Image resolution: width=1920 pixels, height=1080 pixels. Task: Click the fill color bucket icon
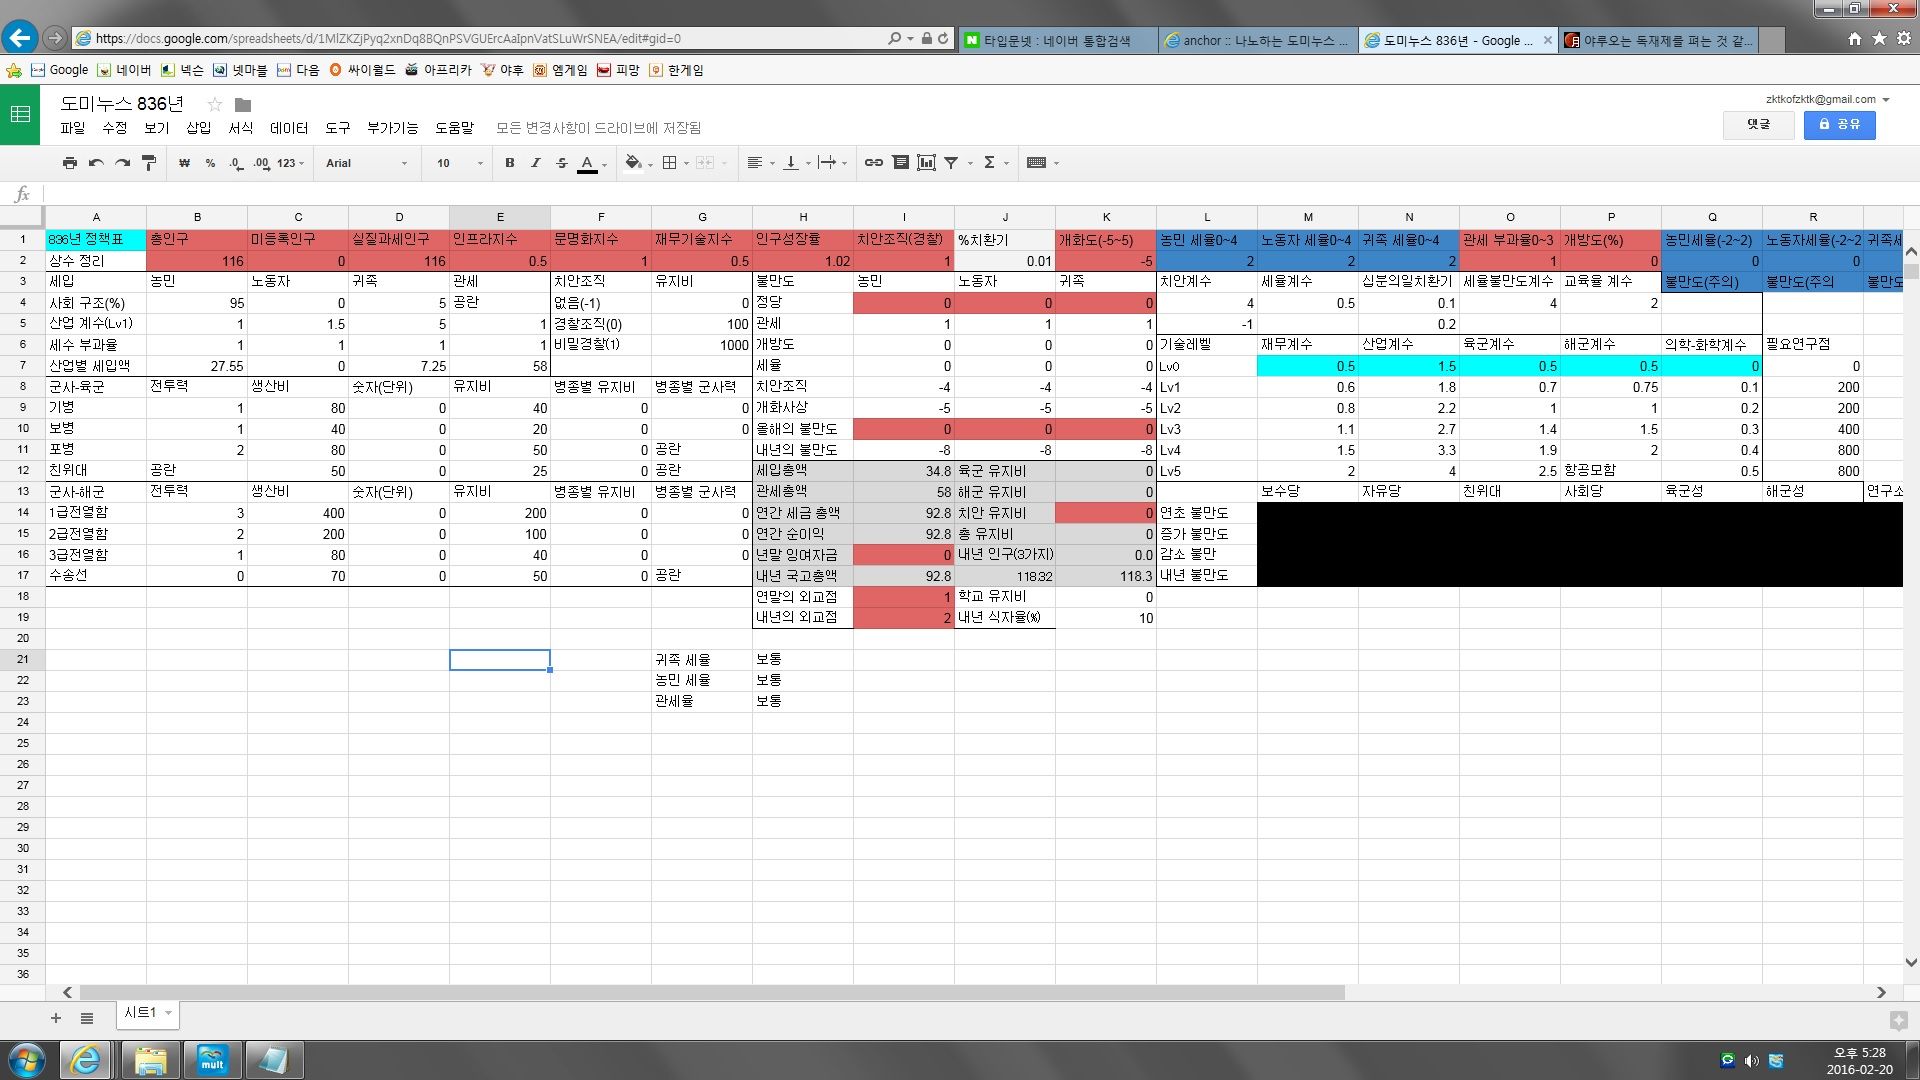633,163
